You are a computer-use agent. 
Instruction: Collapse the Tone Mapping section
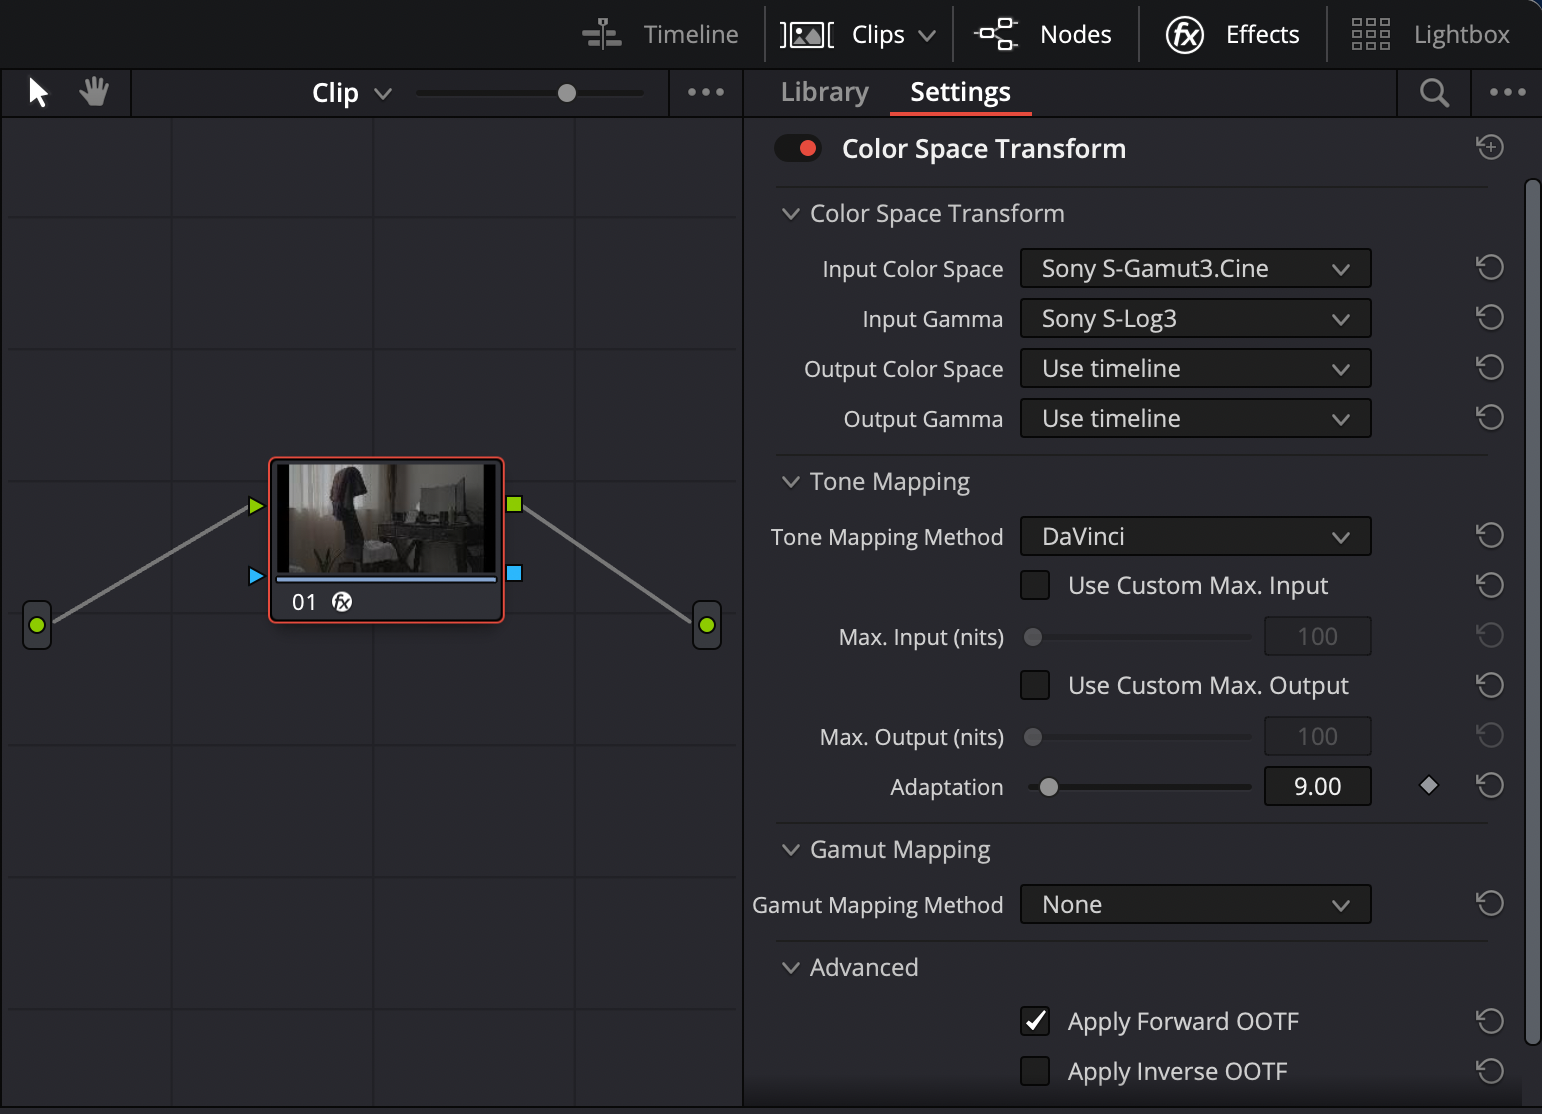pos(790,482)
